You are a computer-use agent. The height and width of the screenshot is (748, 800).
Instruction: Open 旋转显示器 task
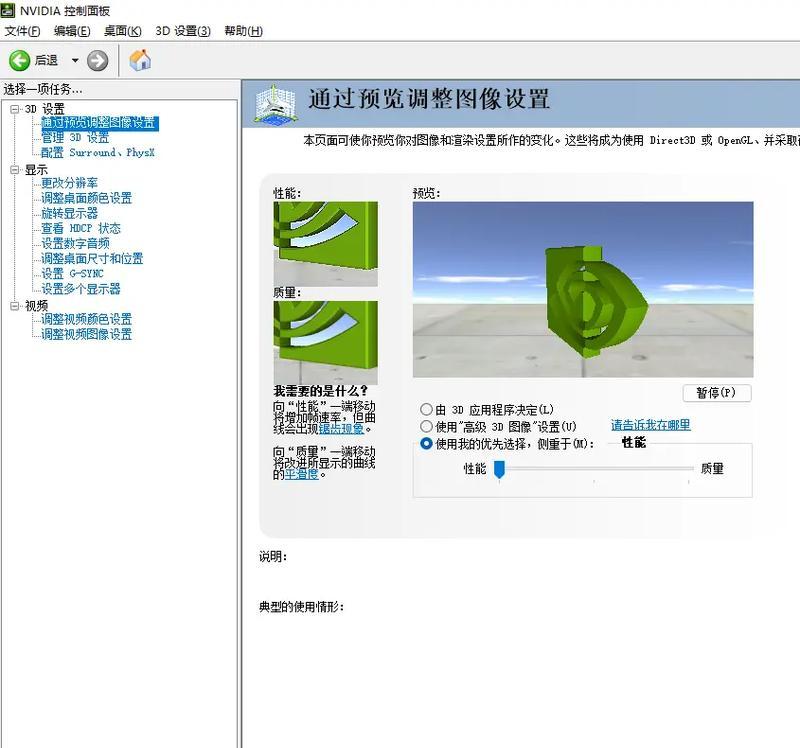(69, 213)
